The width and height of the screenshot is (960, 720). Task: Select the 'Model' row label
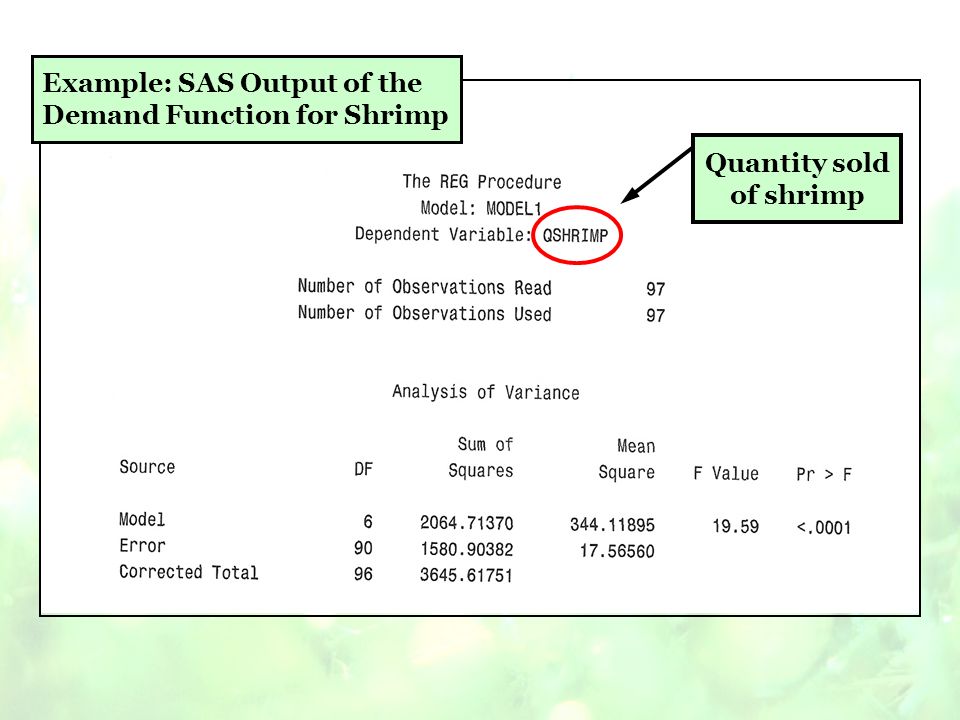click(x=142, y=520)
